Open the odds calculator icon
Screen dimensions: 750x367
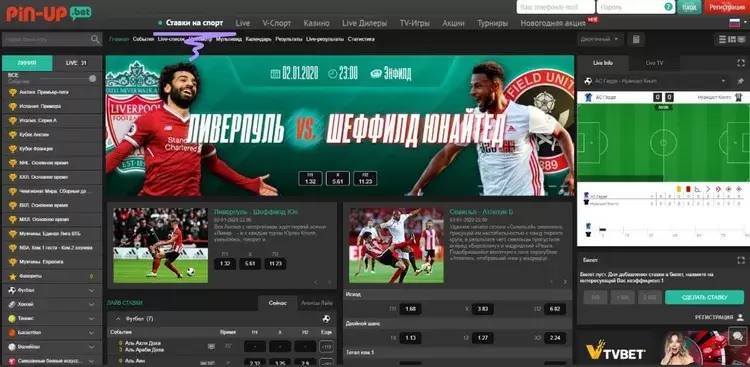coord(636,39)
